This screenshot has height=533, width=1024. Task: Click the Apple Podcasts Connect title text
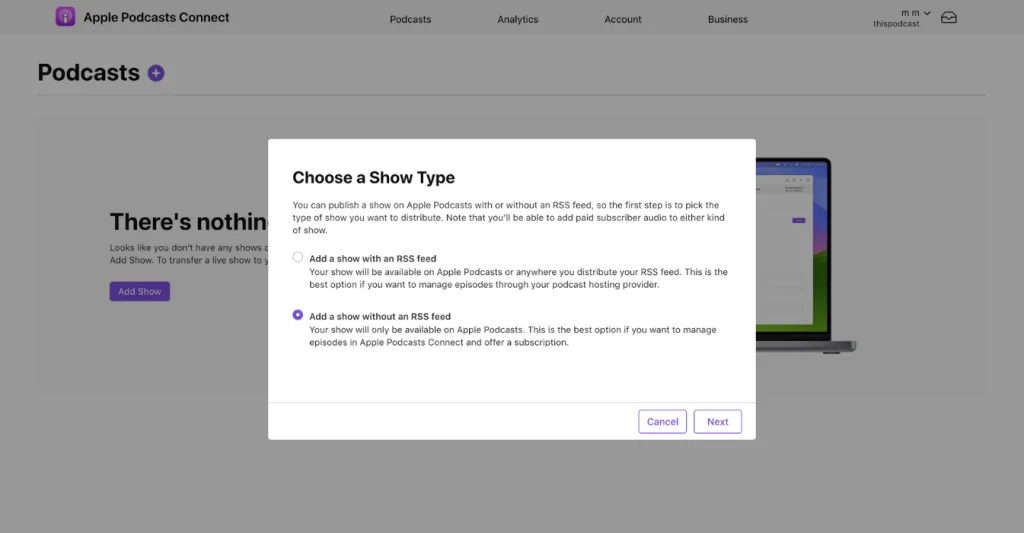[x=156, y=18]
